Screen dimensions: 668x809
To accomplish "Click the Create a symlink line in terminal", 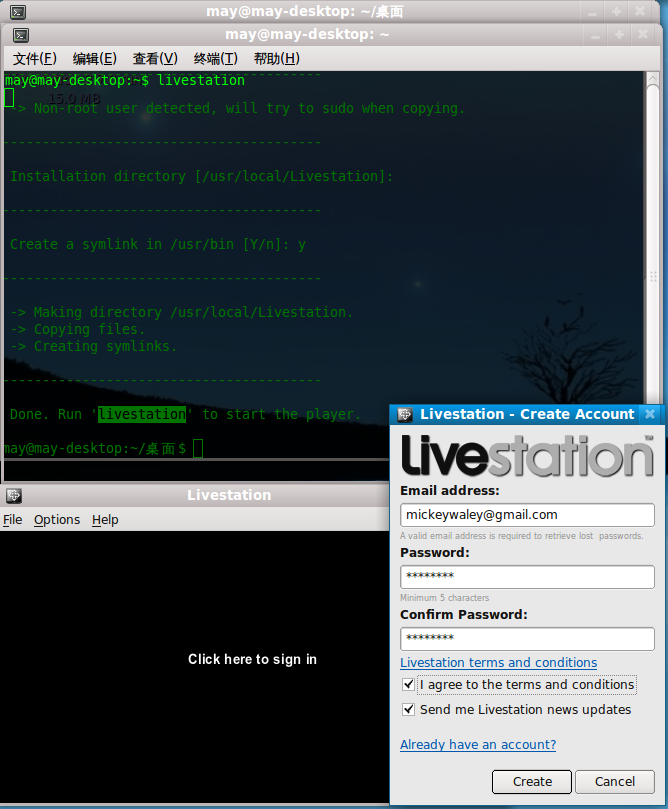I will pyautogui.click(x=158, y=245).
